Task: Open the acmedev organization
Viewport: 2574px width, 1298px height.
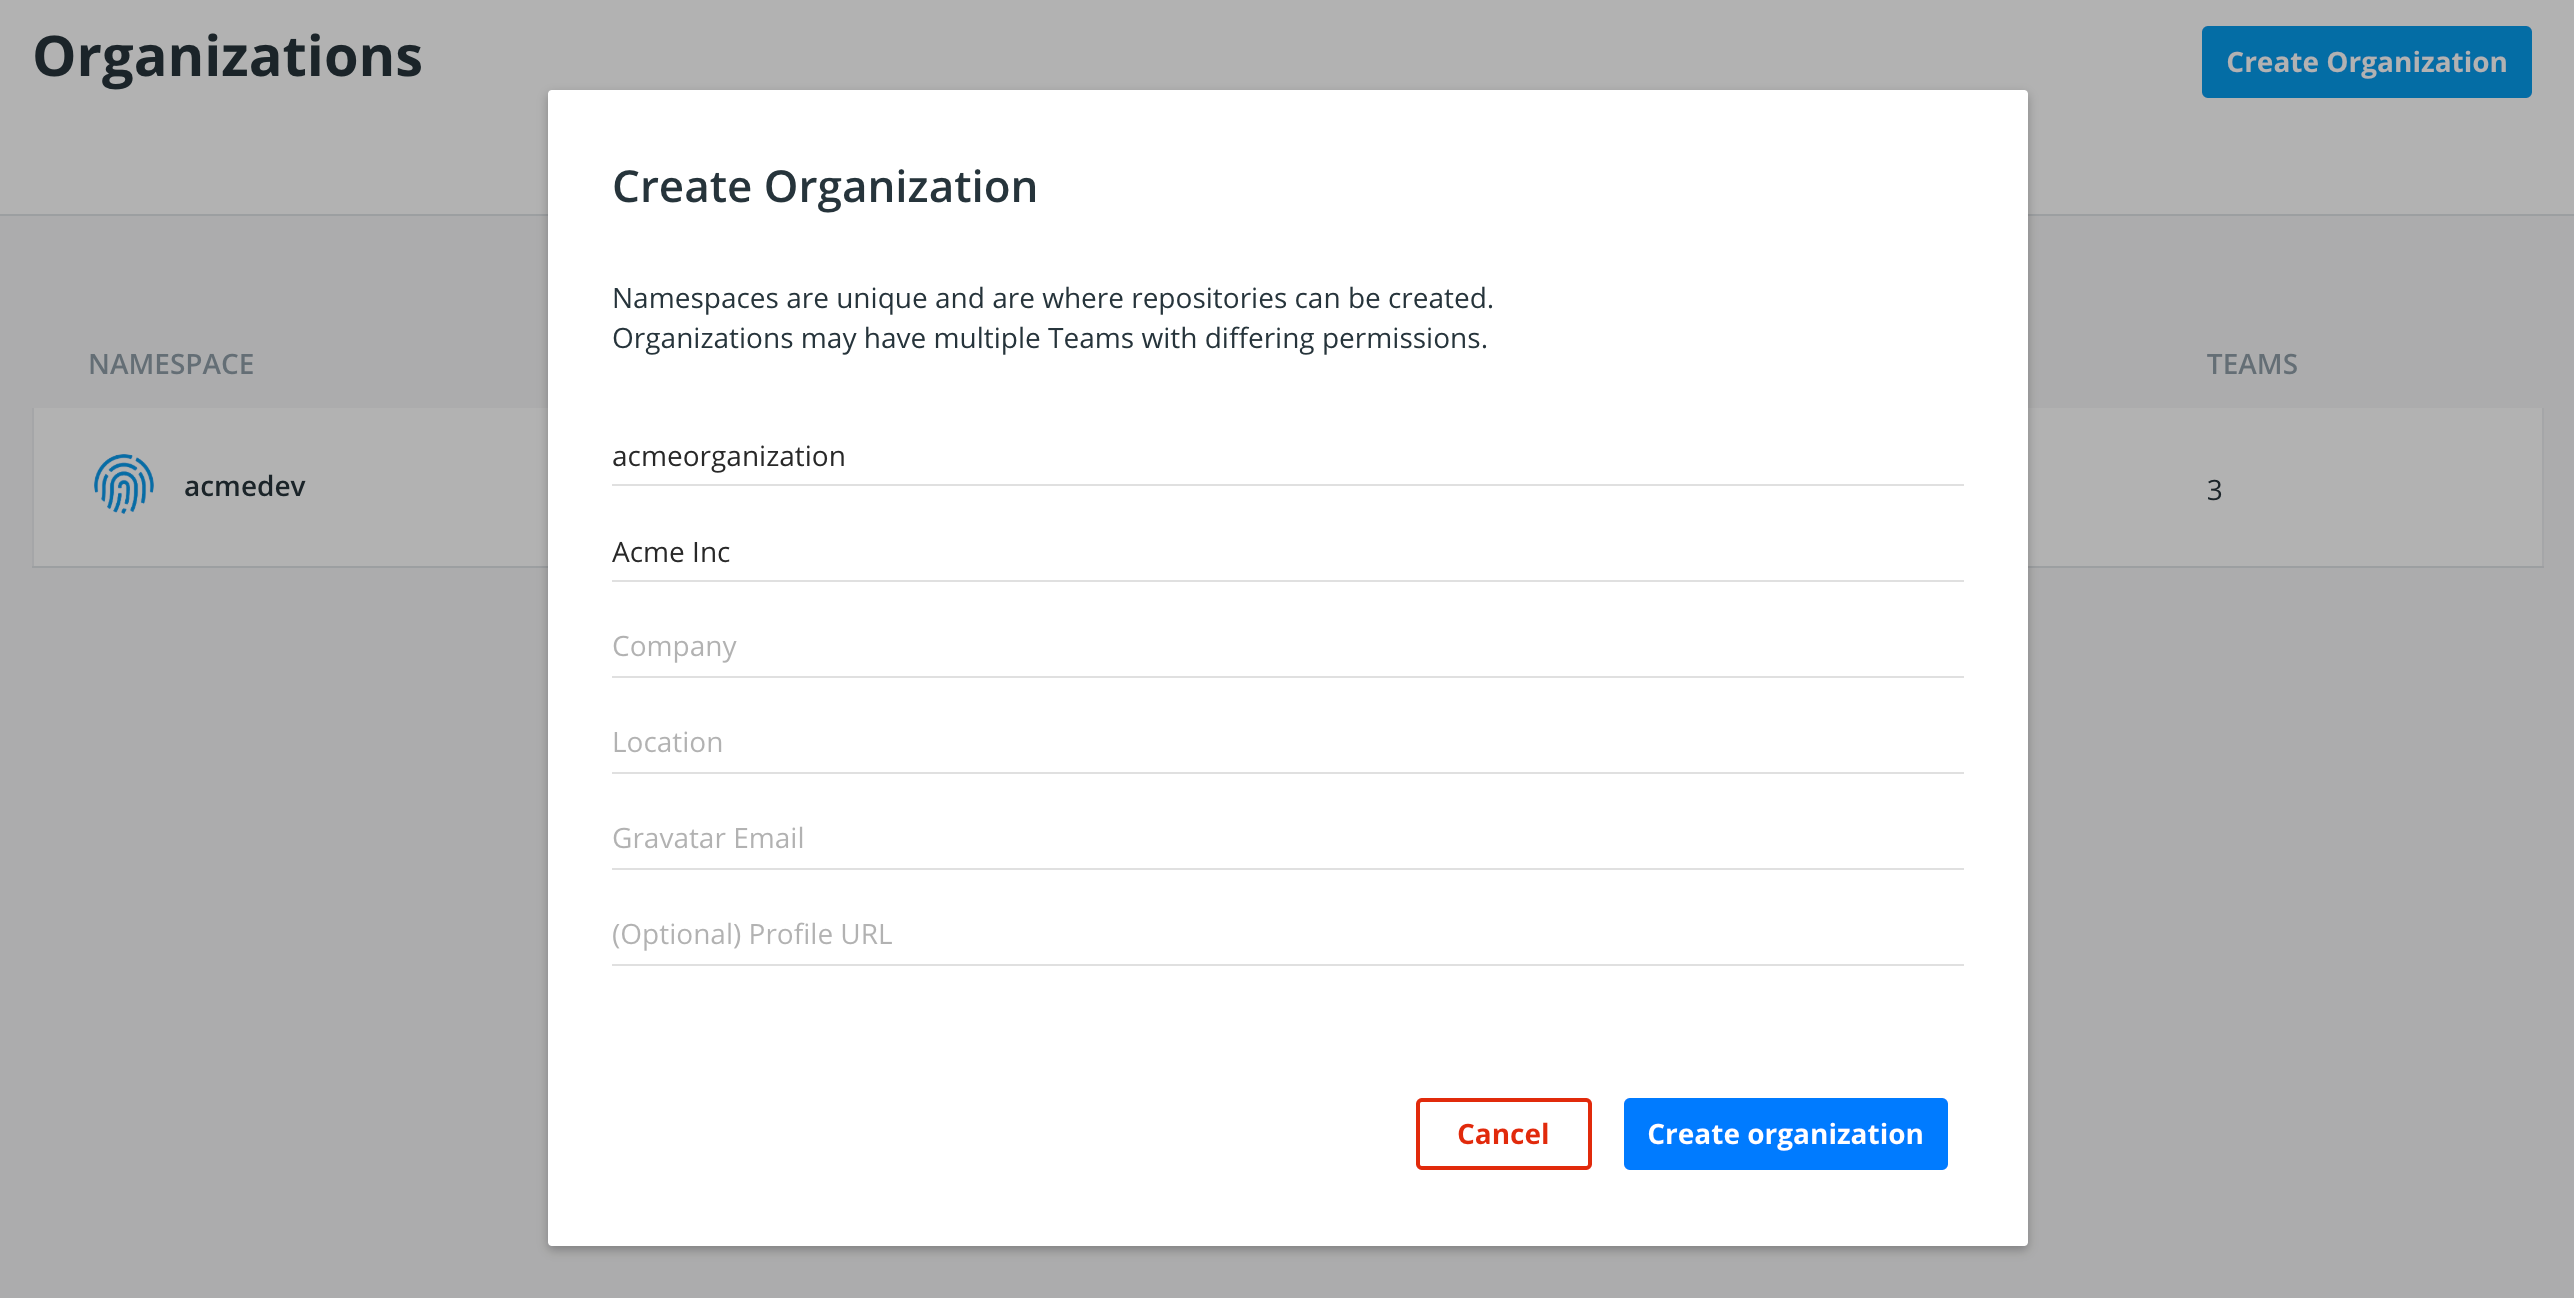Action: [242, 486]
